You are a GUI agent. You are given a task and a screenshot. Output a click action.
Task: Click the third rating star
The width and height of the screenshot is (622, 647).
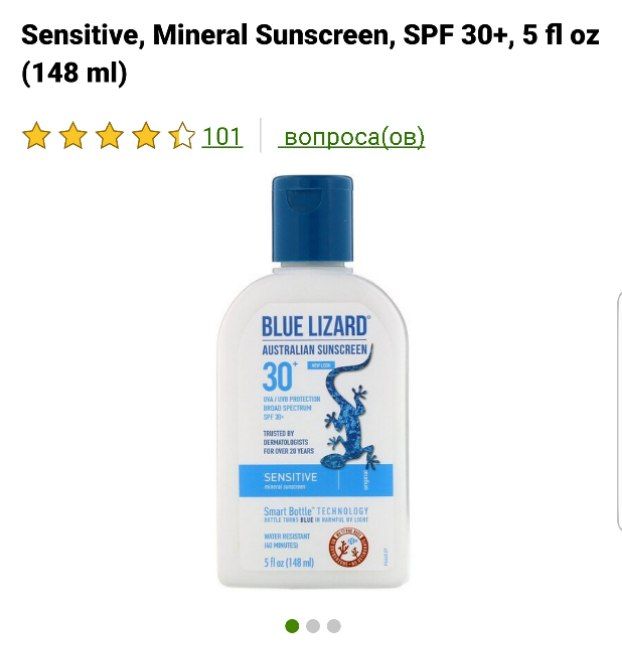pos(109,135)
